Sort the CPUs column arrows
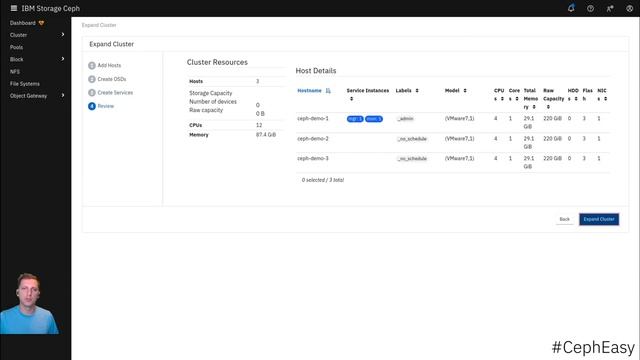 pyautogui.click(x=502, y=99)
